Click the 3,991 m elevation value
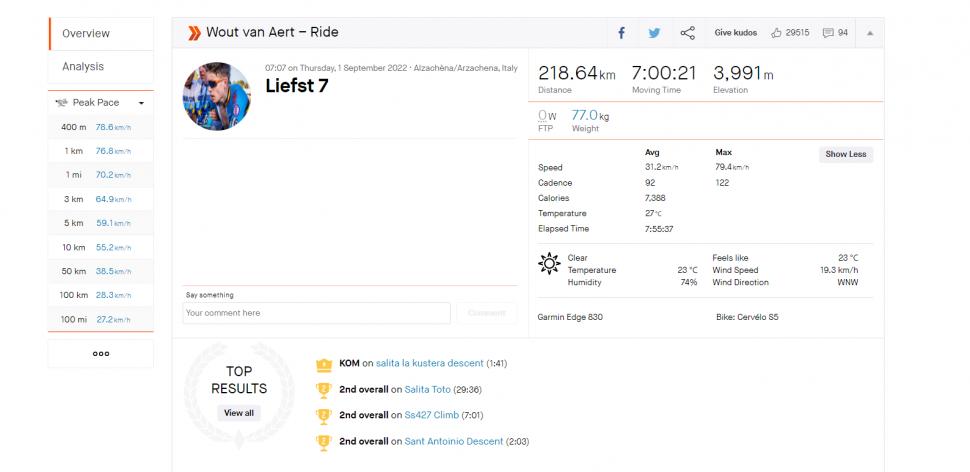Image resolution: width=970 pixels, height=472 pixels. point(743,74)
